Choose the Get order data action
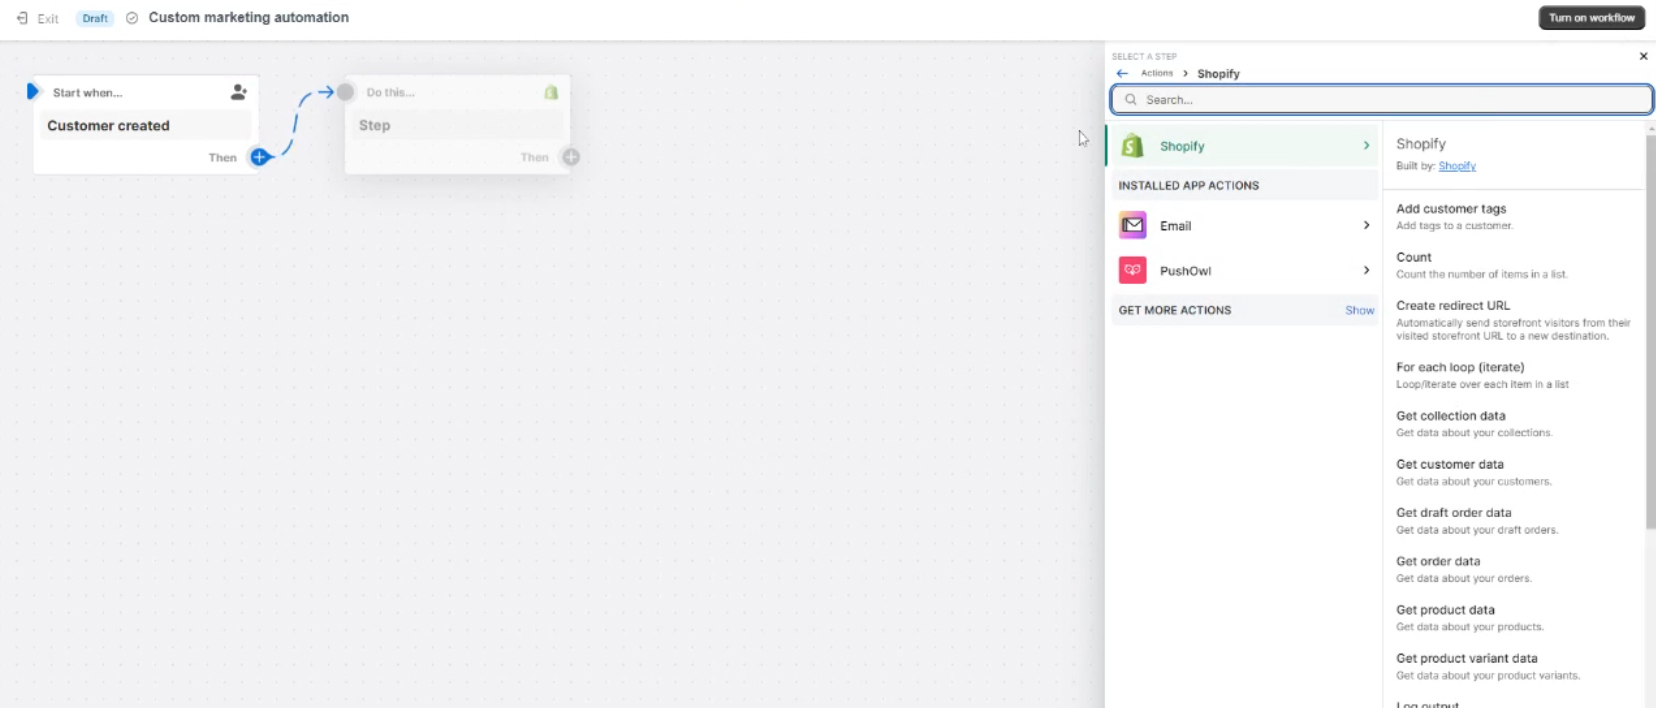The width and height of the screenshot is (1656, 708). [1513, 569]
